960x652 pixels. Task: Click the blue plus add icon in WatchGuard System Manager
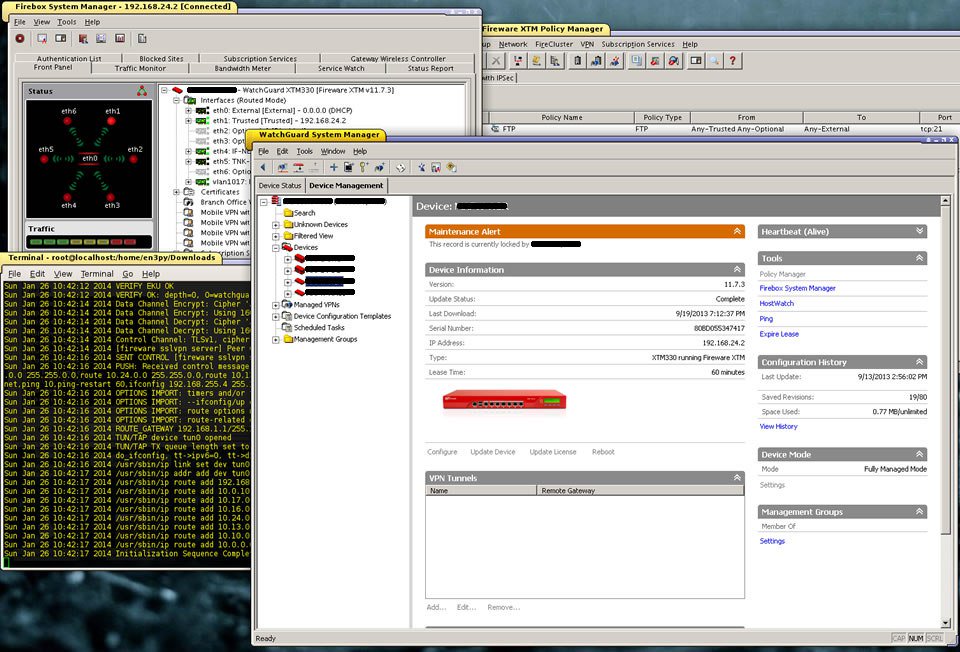[x=334, y=167]
